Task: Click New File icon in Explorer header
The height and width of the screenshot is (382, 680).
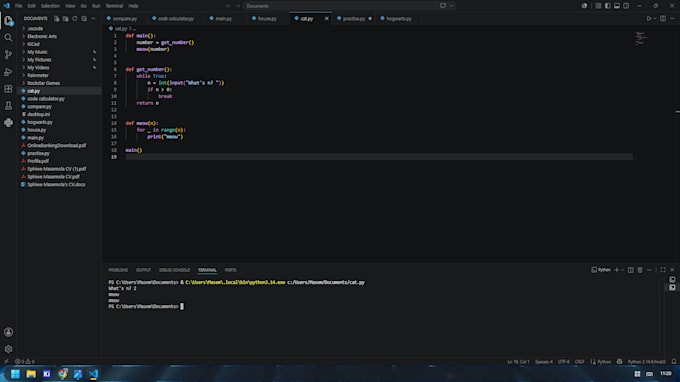Action: coord(56,19)
